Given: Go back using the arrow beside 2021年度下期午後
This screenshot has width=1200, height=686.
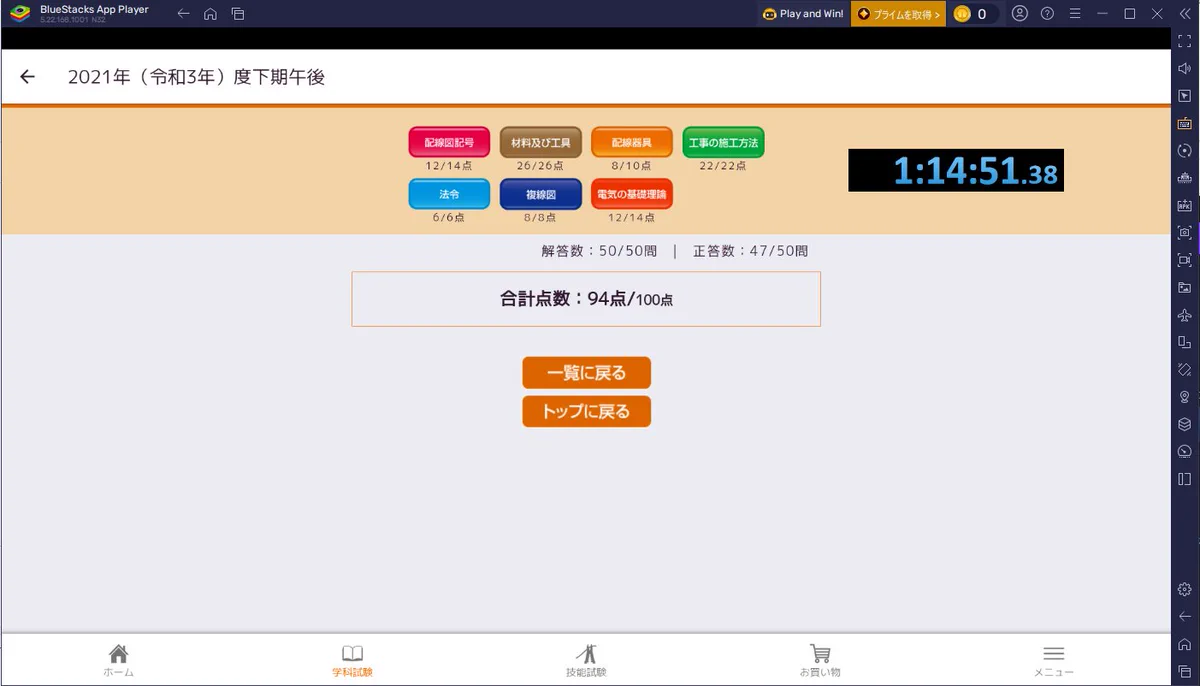Looking at the screenshot, I should point(28,77).
